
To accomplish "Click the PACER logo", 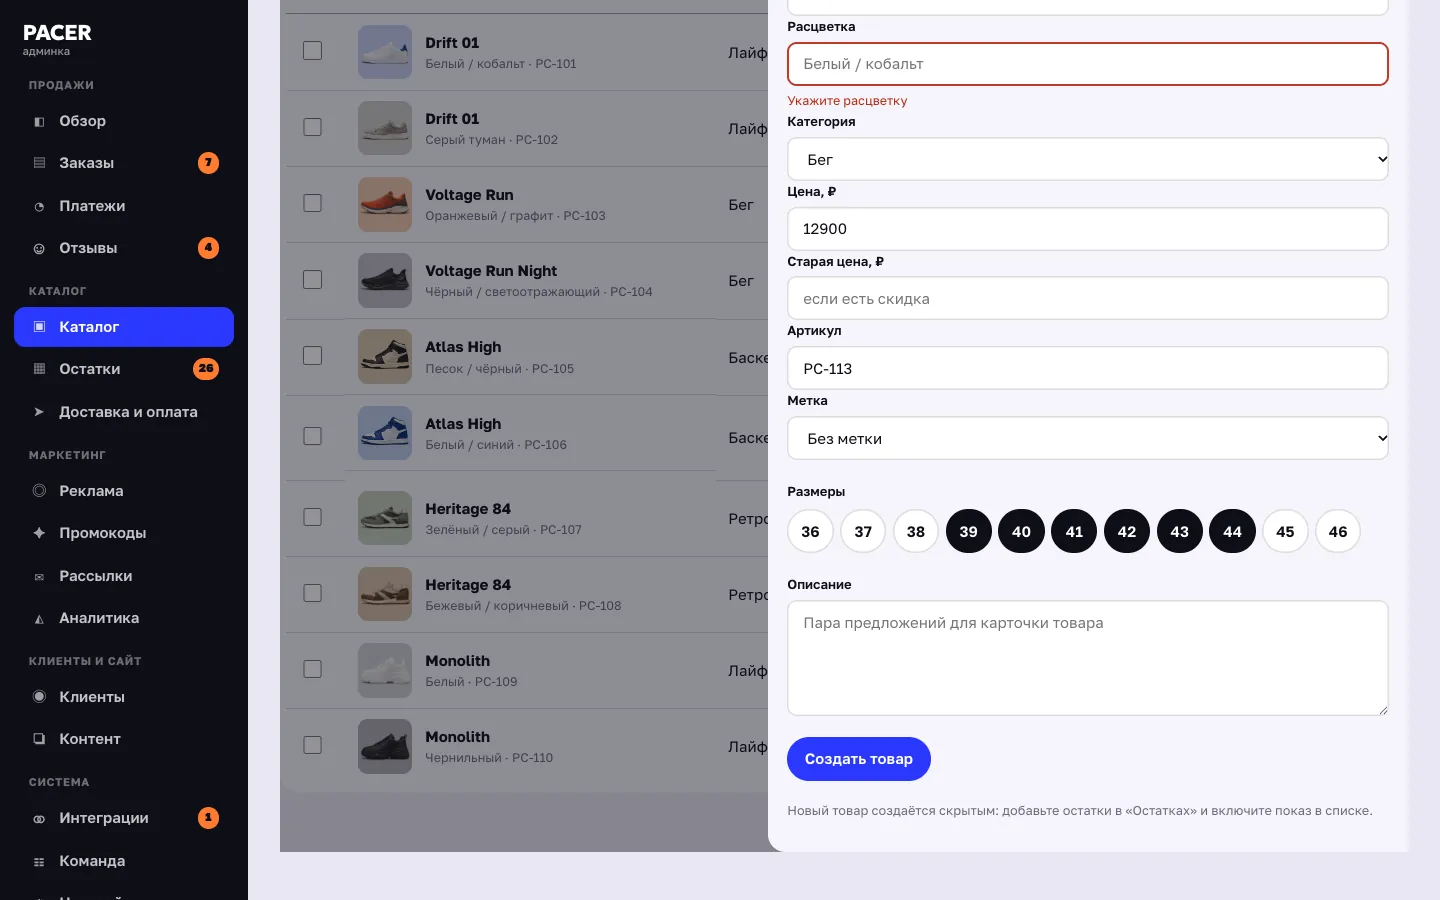I will click(57, 33).
